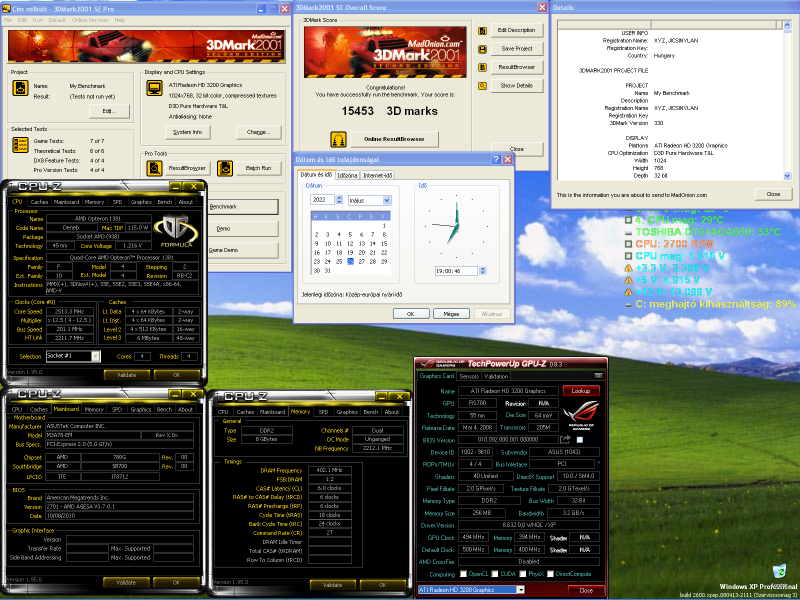Screen dimensions: 800x600
Task: Toggle the CUDA checkbox in GPU-Z
Action: 495,574
